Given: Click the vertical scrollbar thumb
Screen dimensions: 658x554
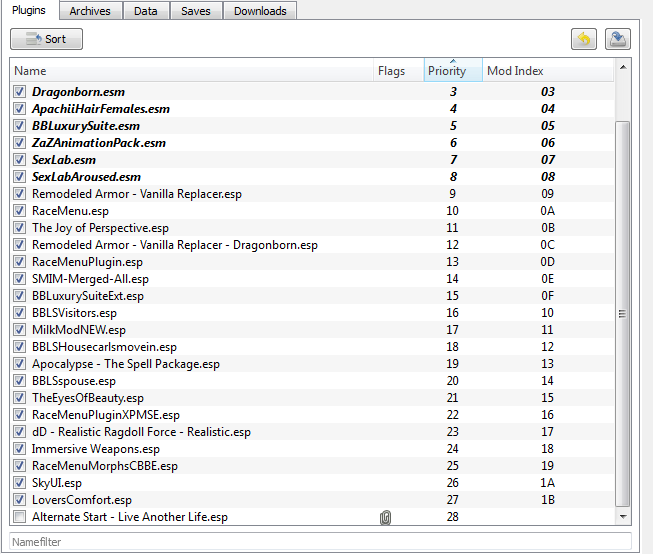Looking at the screenshot, I should click(623, 314).
